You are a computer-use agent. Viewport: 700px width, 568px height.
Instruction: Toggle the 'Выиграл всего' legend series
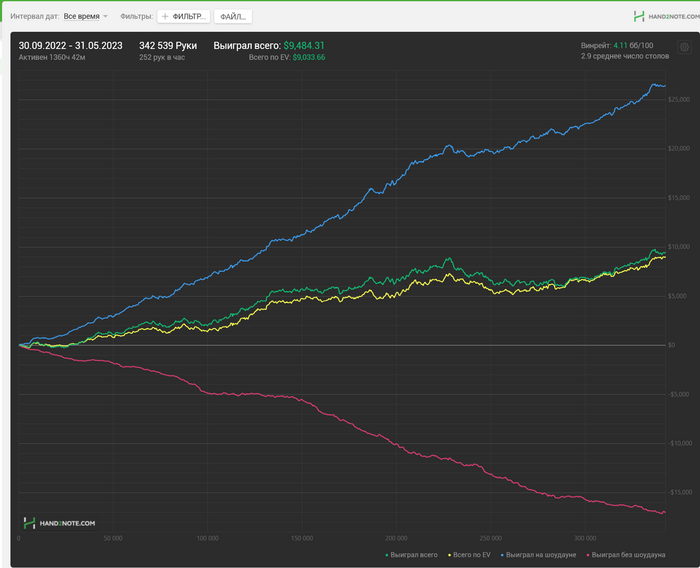pyautogui.click(x=412, y=555)
